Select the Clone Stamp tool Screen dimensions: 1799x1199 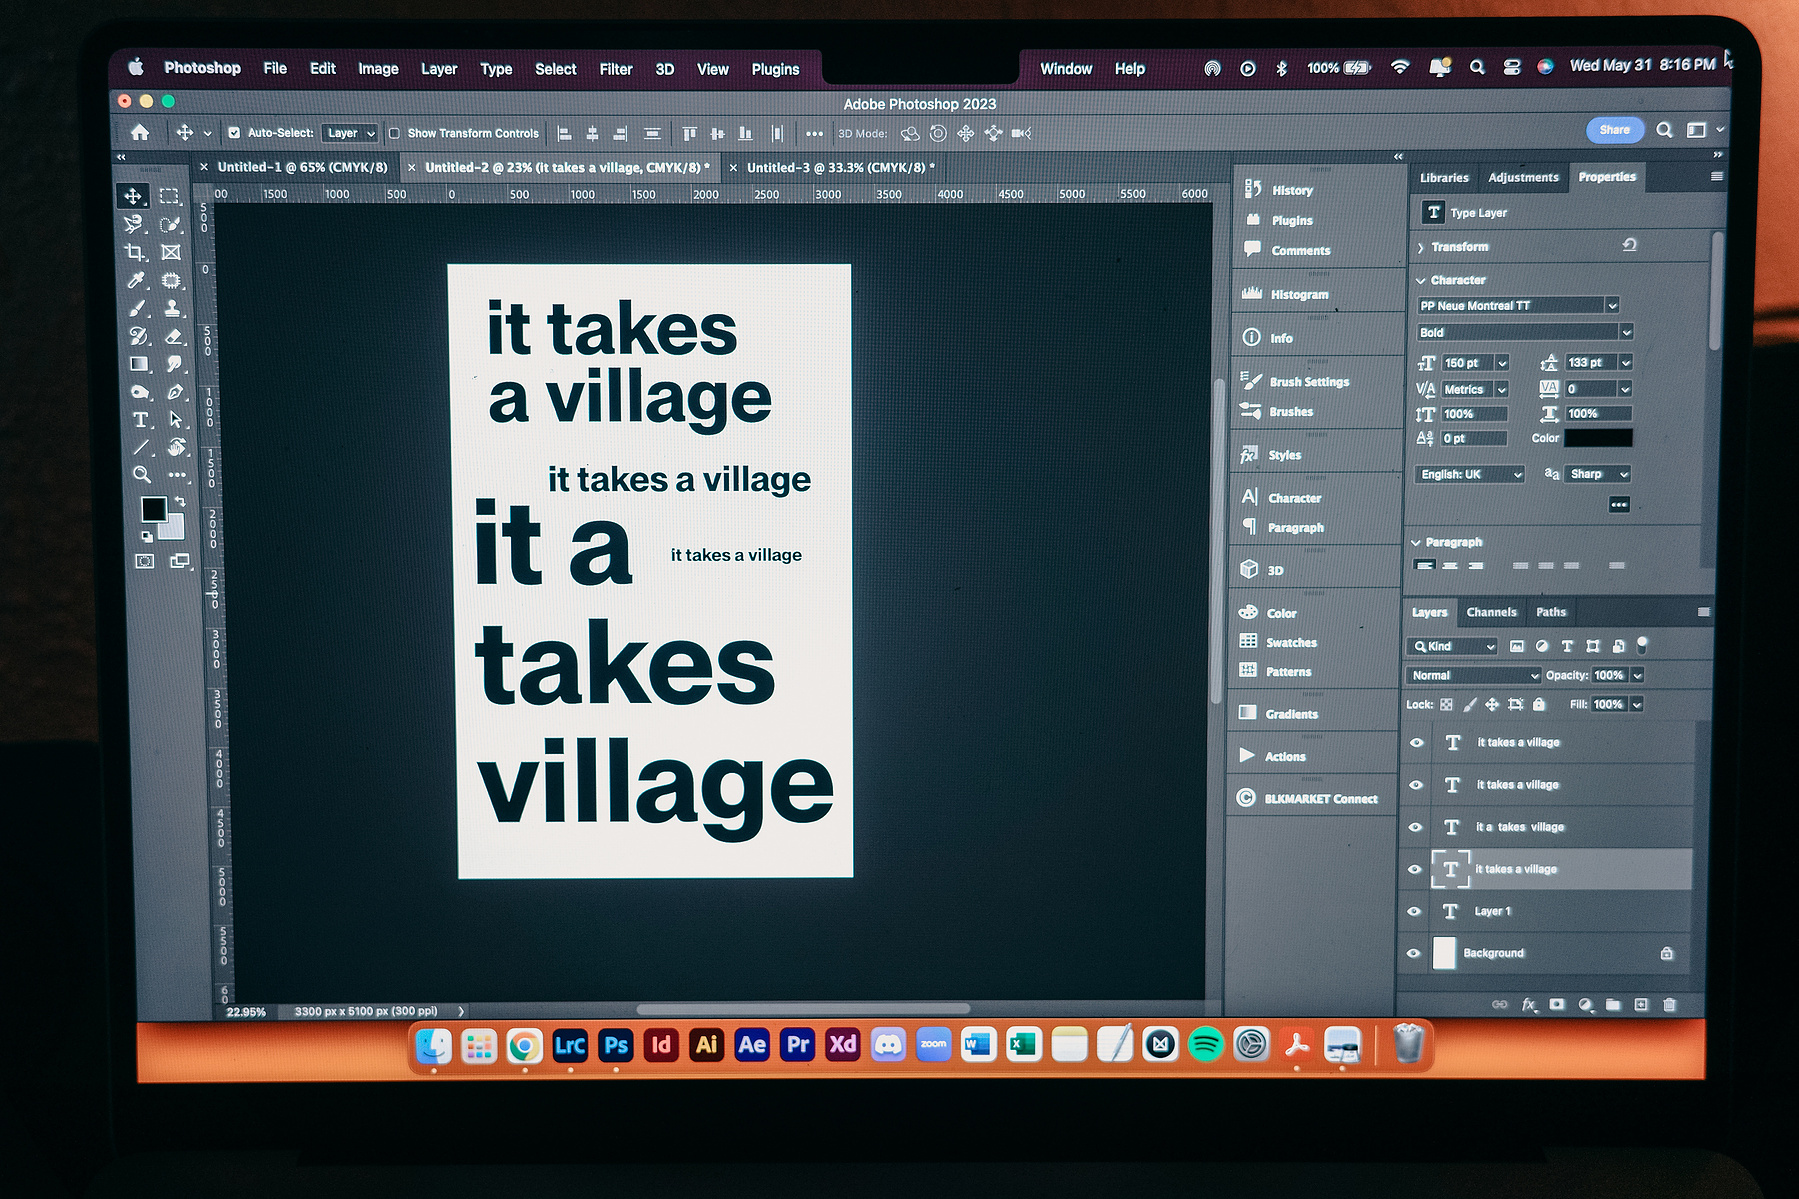[x=172, y=308]
